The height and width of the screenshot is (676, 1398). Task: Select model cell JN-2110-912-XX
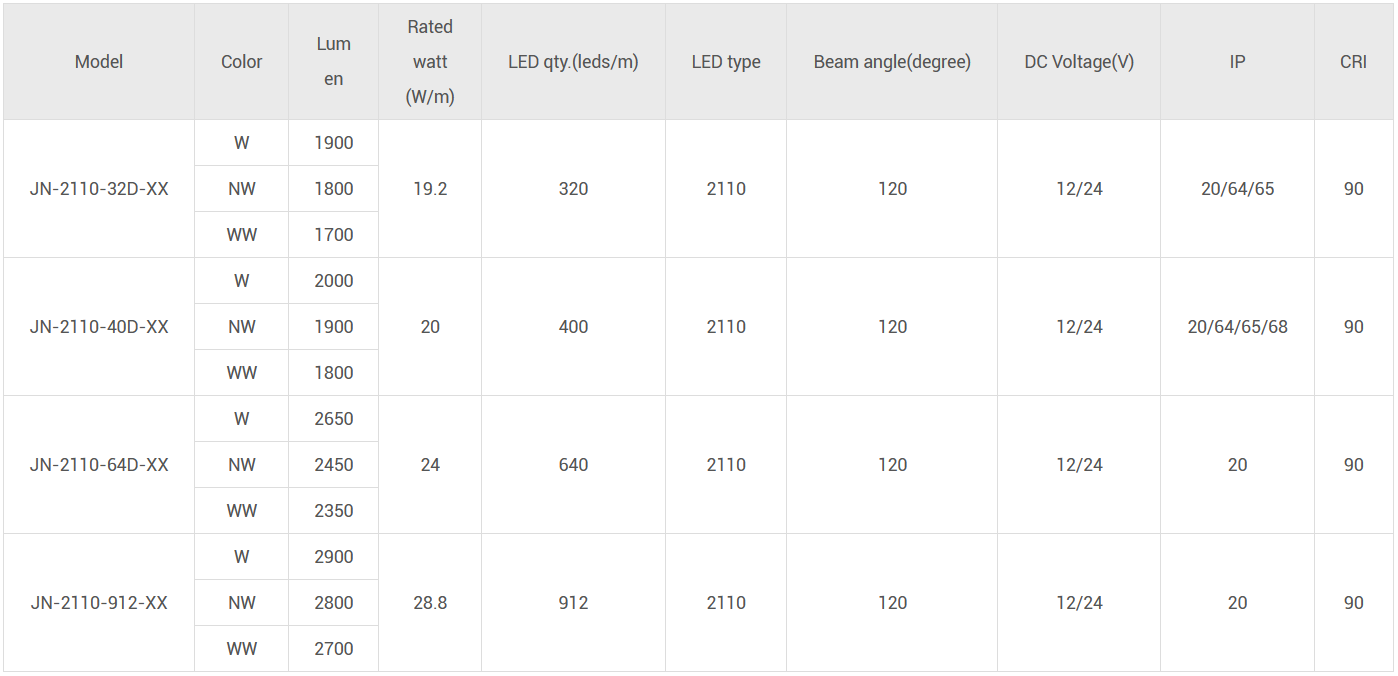[x=99, y=603]
